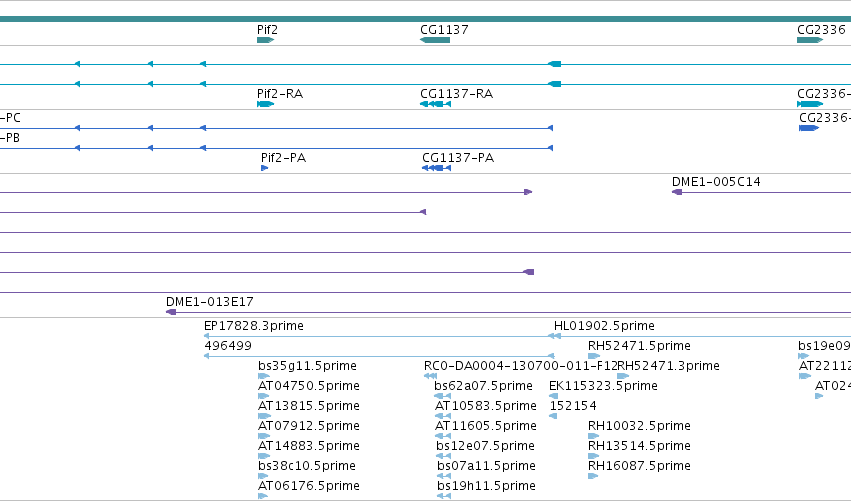The width and height of the screenshot is (851, 501).
Task: Click the EK115323.5prime EST label
Action: 603,386
